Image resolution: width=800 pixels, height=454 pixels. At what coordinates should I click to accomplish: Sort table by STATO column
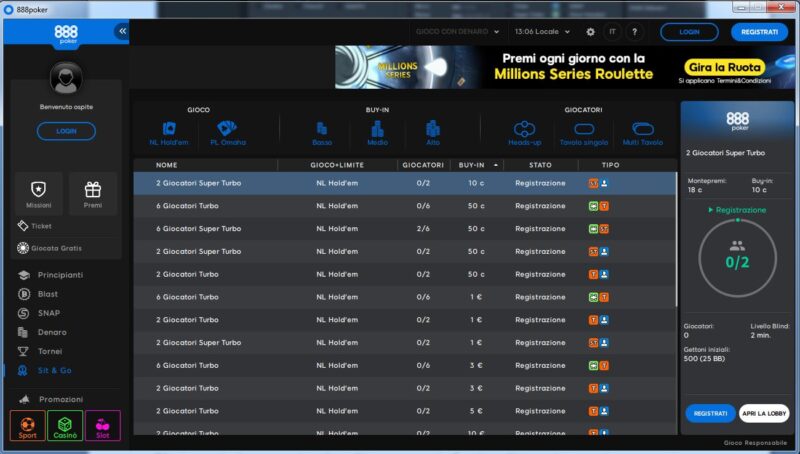click(540, 165)
